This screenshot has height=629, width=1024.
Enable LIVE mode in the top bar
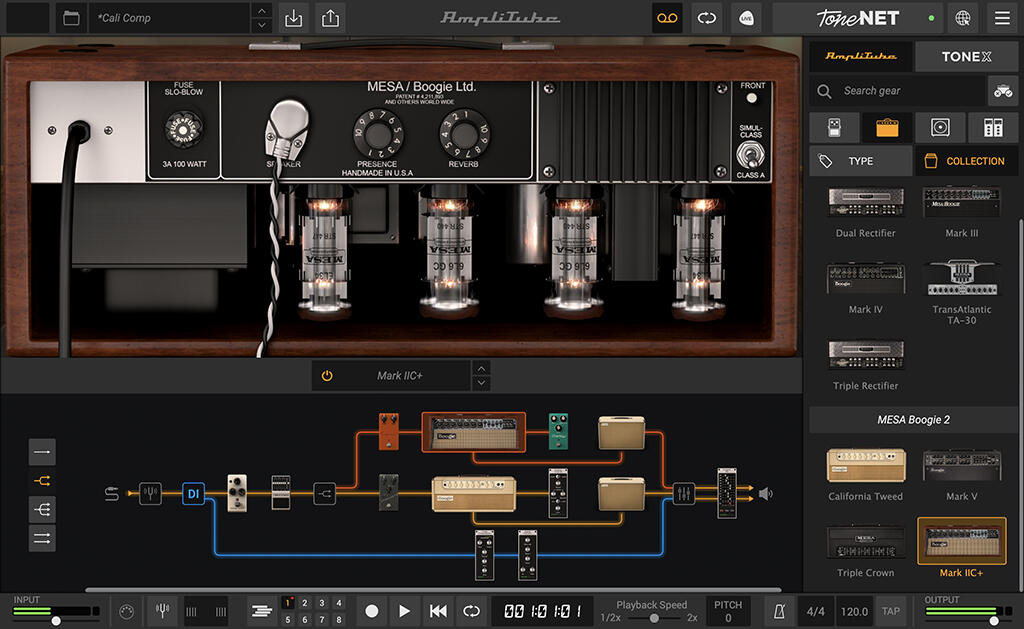pos(746,18)
